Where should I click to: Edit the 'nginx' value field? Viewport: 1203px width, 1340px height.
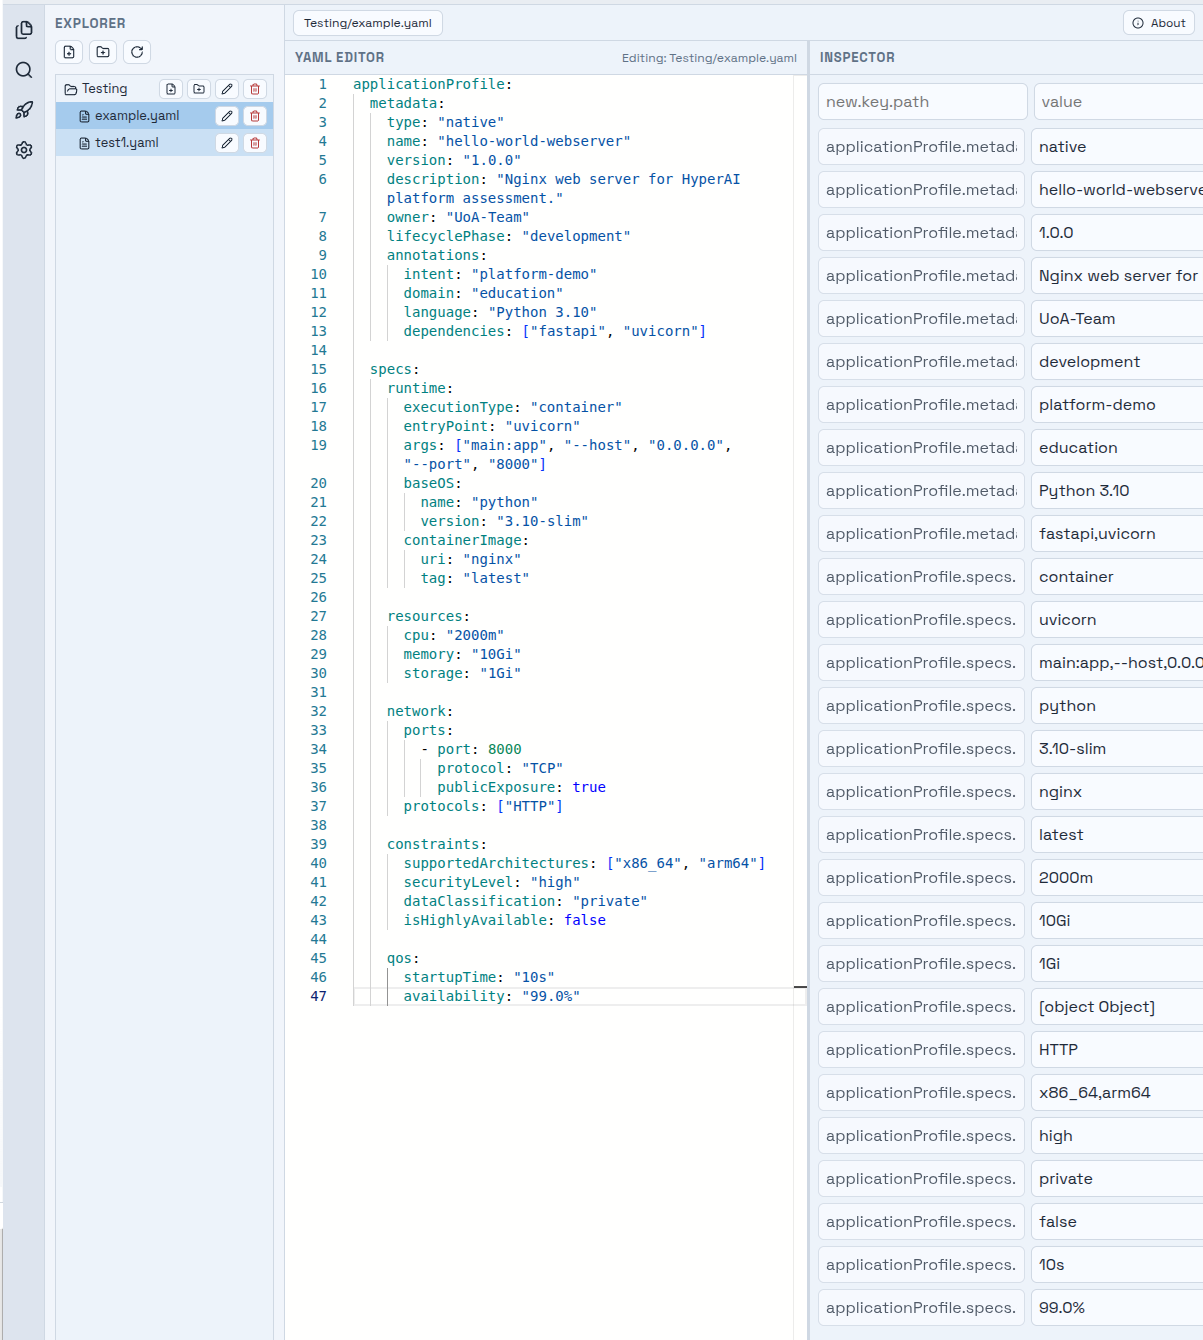point(1117,792)
